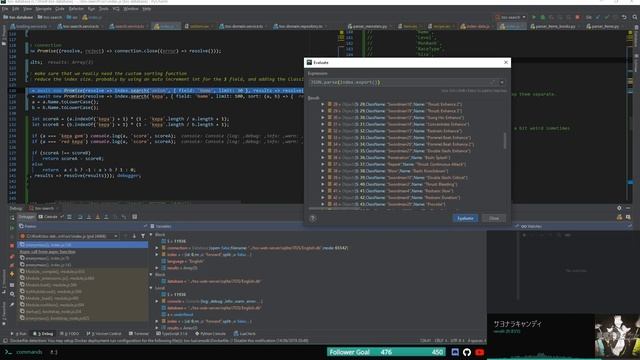
Task: Open Search Everywhere magnifier in top toolbar
Action: (x=635, y=17)
